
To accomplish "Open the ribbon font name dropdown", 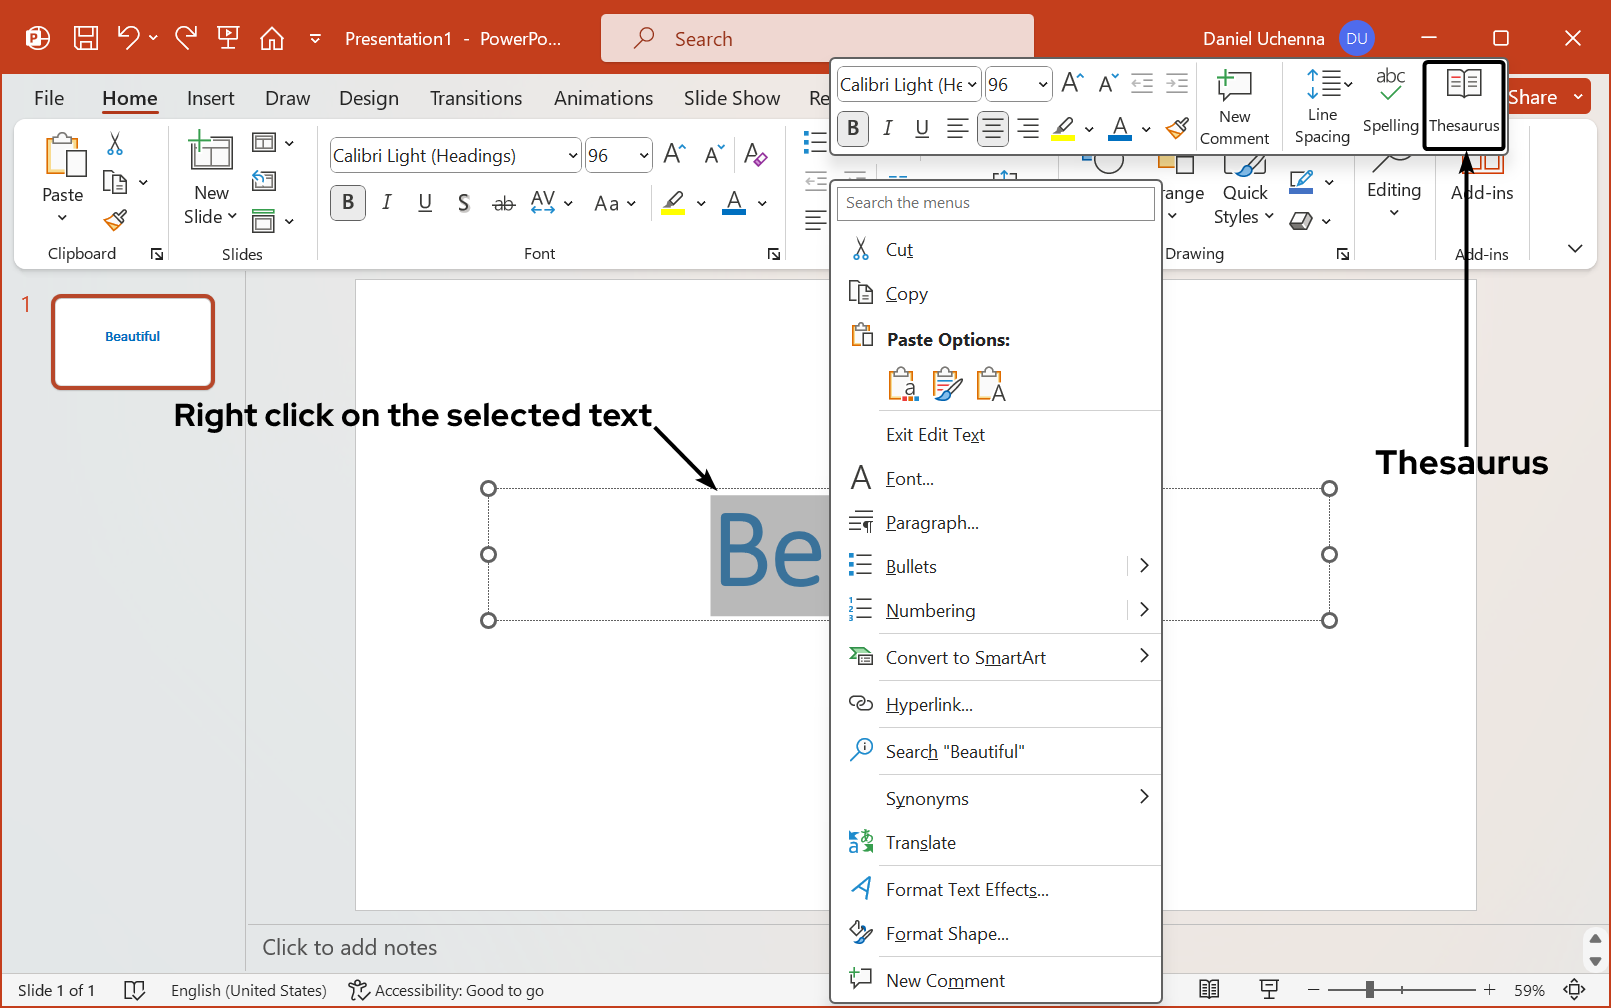I will [x=573, y=156].
